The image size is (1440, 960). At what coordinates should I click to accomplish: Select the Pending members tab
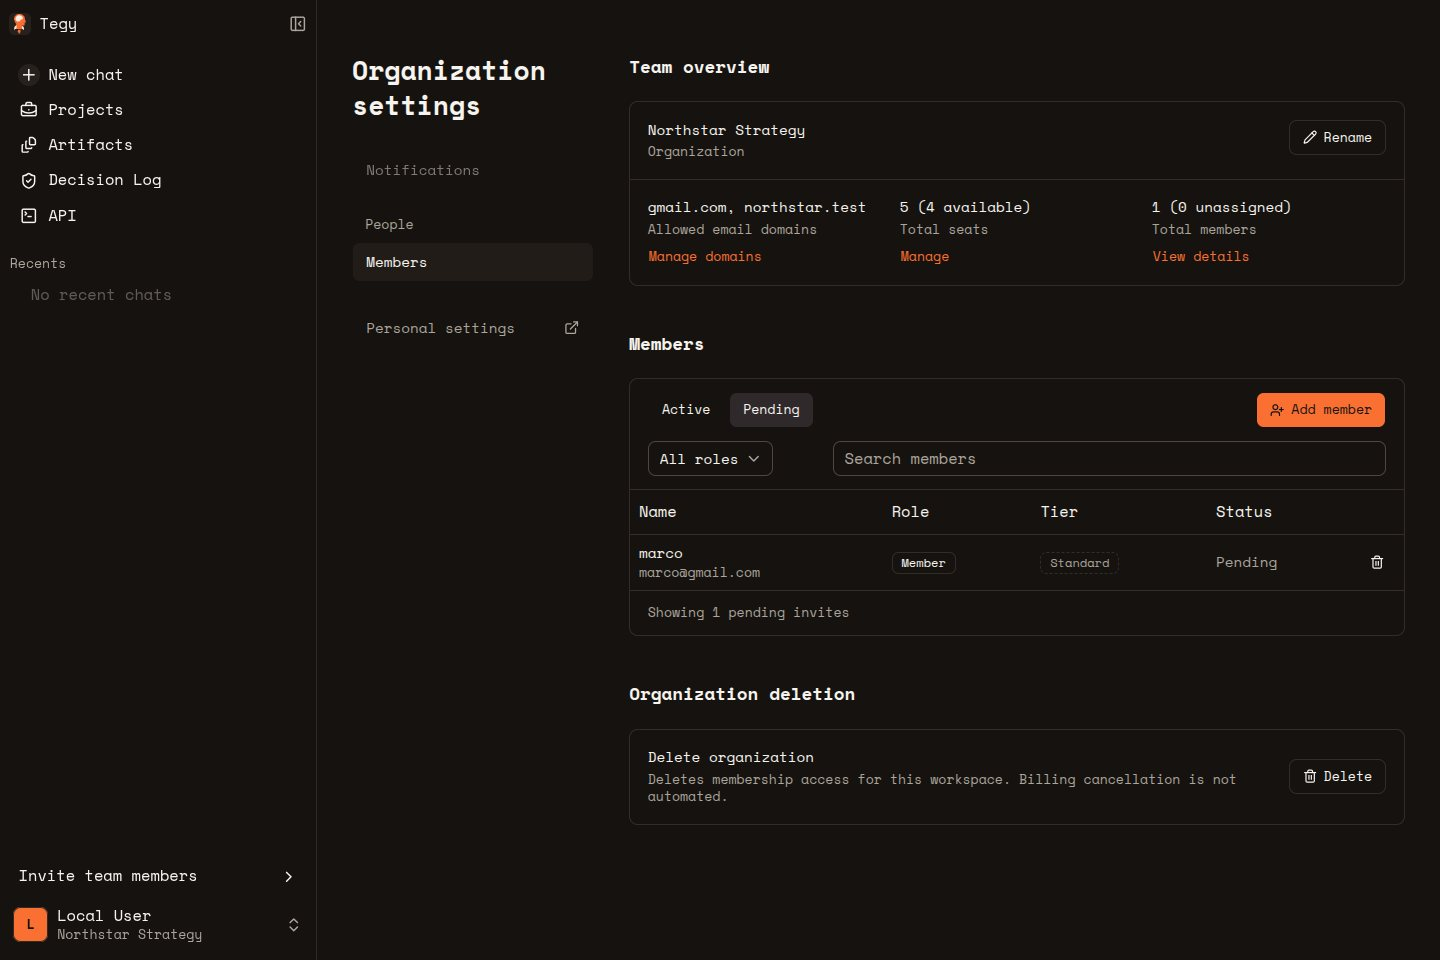point(771,410)
